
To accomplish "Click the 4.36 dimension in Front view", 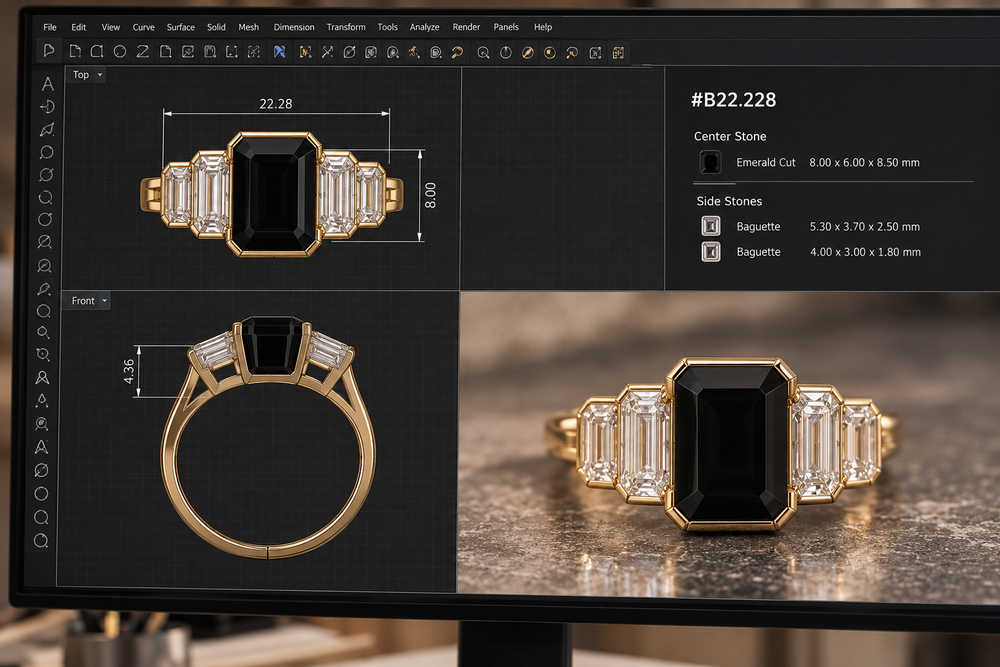I will [x=129, y=371].
